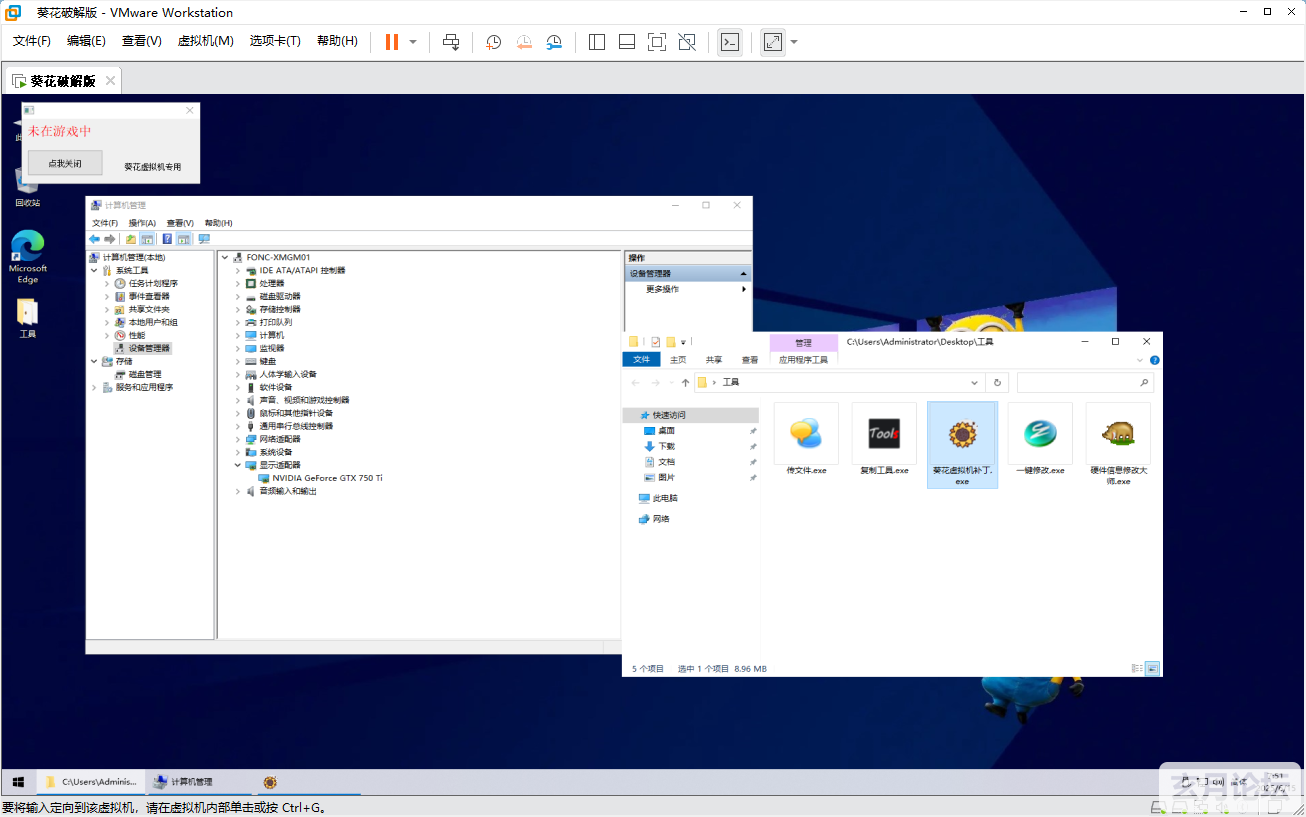Select 事件查看器 in the tree
The image size is (1306, 817).
(x=149, y=296)
